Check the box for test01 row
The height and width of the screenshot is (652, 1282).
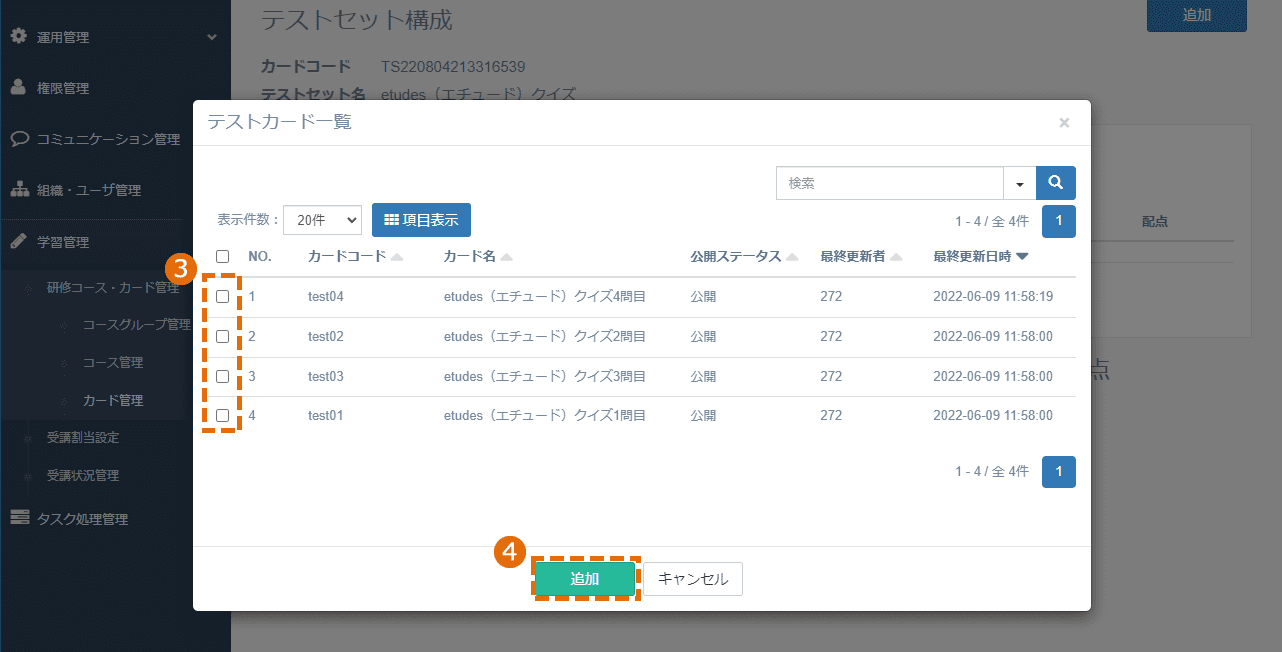[x=222, y=415]
